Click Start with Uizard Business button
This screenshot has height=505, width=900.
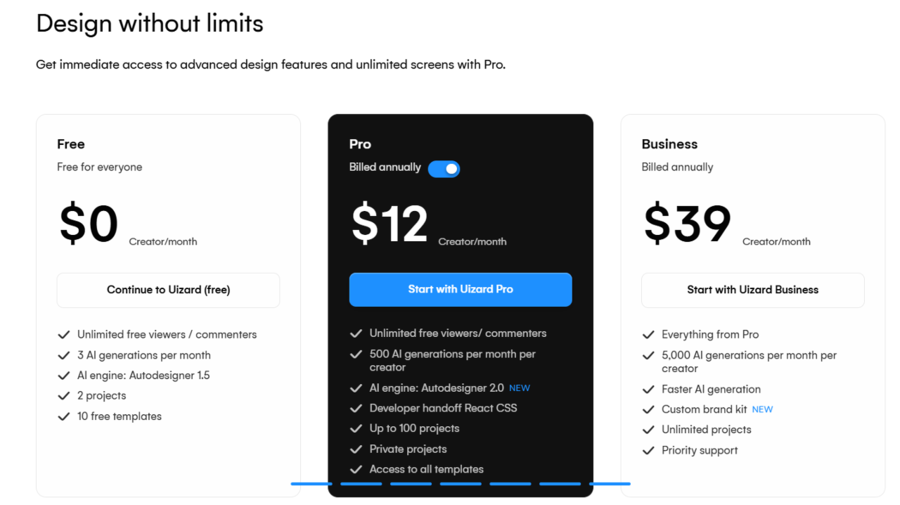point(752,290)
